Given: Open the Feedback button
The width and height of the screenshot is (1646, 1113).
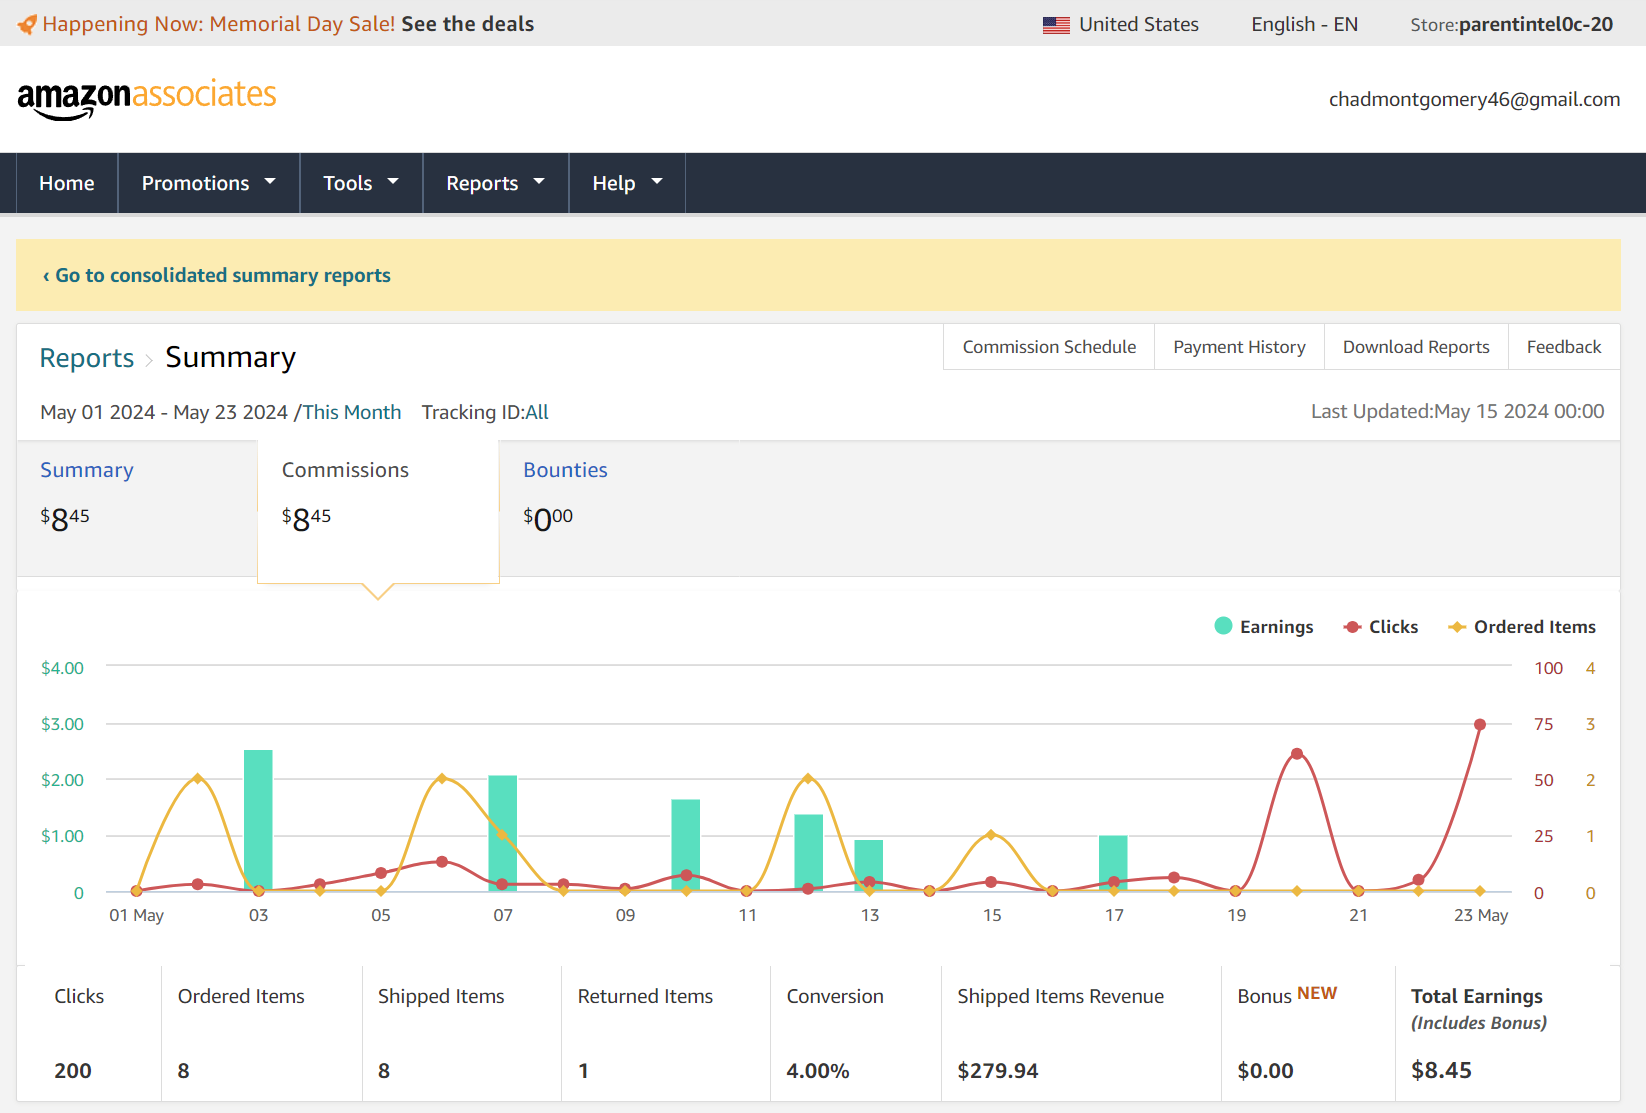Looking at the screenshot, I should point(1564,347).
